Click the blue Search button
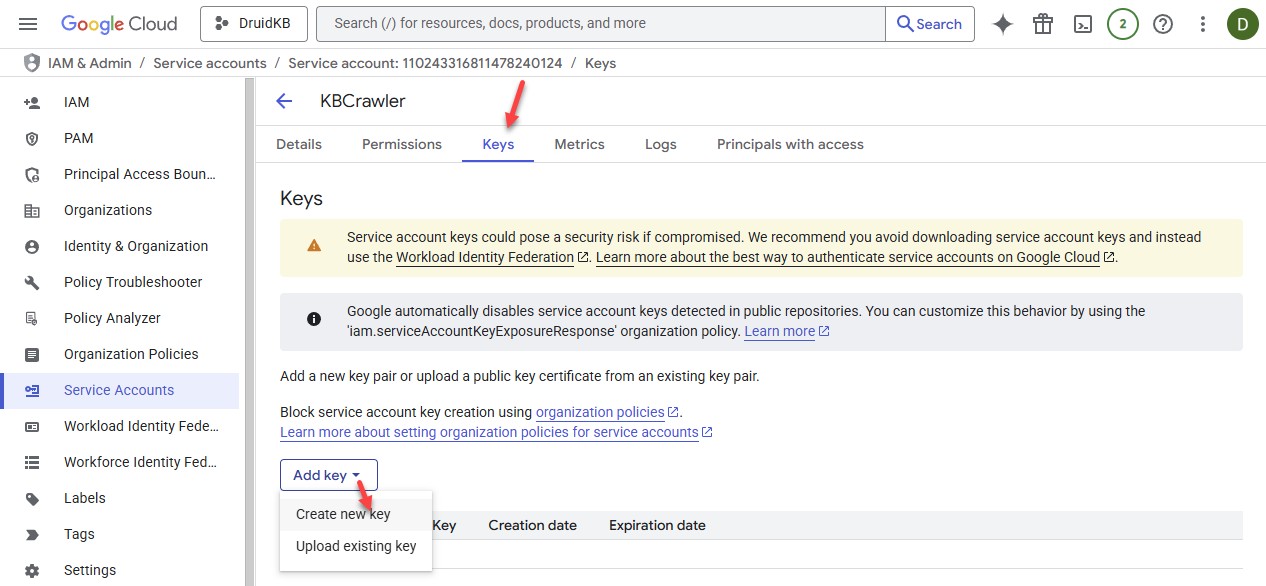Viewport: 1266px width, 586px height. click(930, 24)
